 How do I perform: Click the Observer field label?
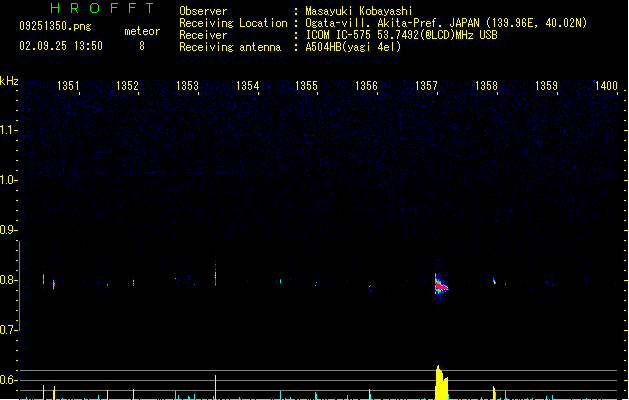[203, 11]
